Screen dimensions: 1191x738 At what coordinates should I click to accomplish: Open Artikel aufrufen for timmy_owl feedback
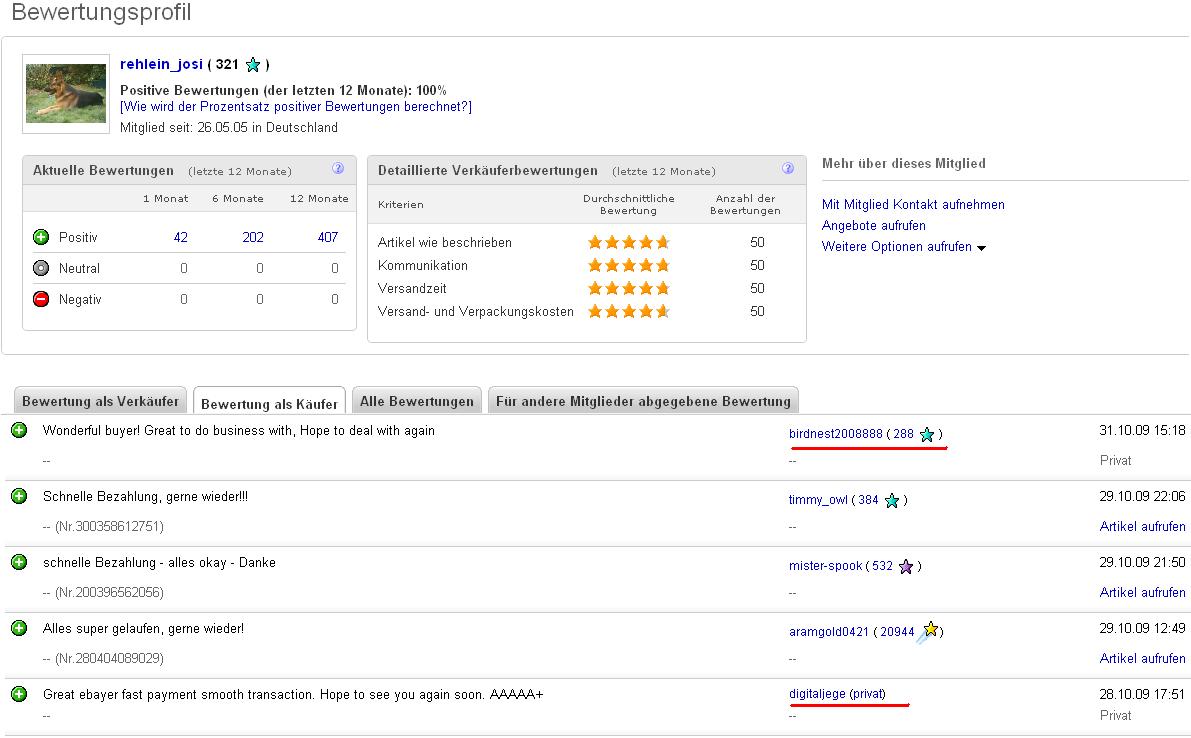(x=1142, y=526)
